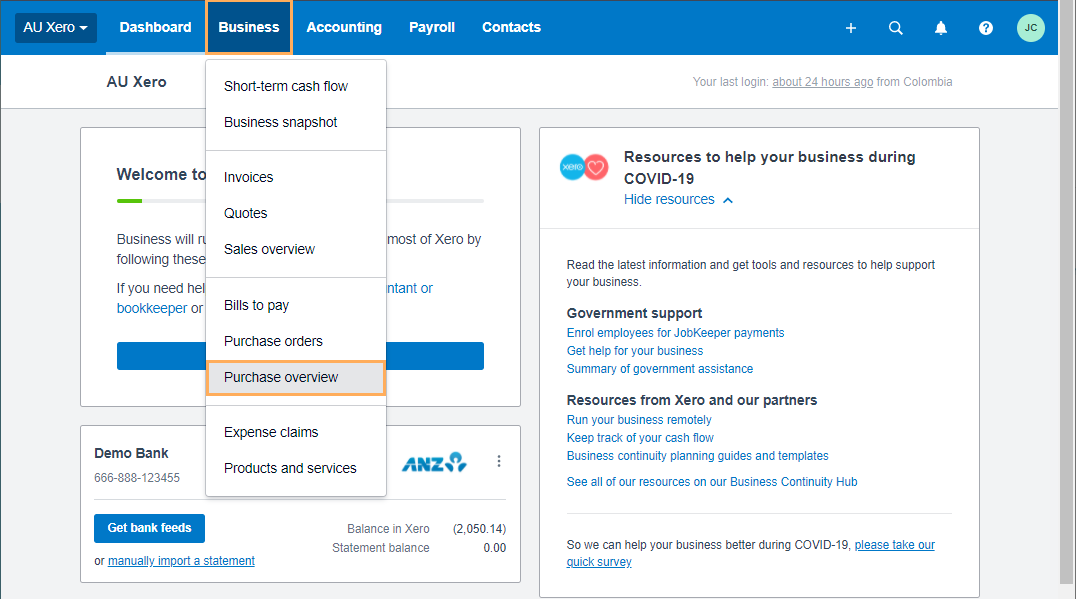Click the welcome setup progress bar

[301, 201]
